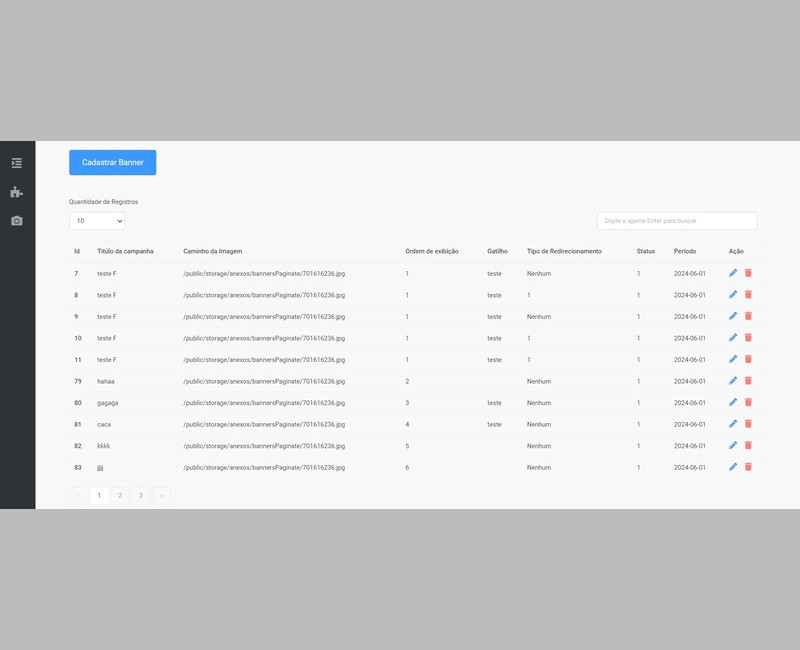Open the Quantidade de Registros dropdown
The image size is (800, 650).
(97, 221)
